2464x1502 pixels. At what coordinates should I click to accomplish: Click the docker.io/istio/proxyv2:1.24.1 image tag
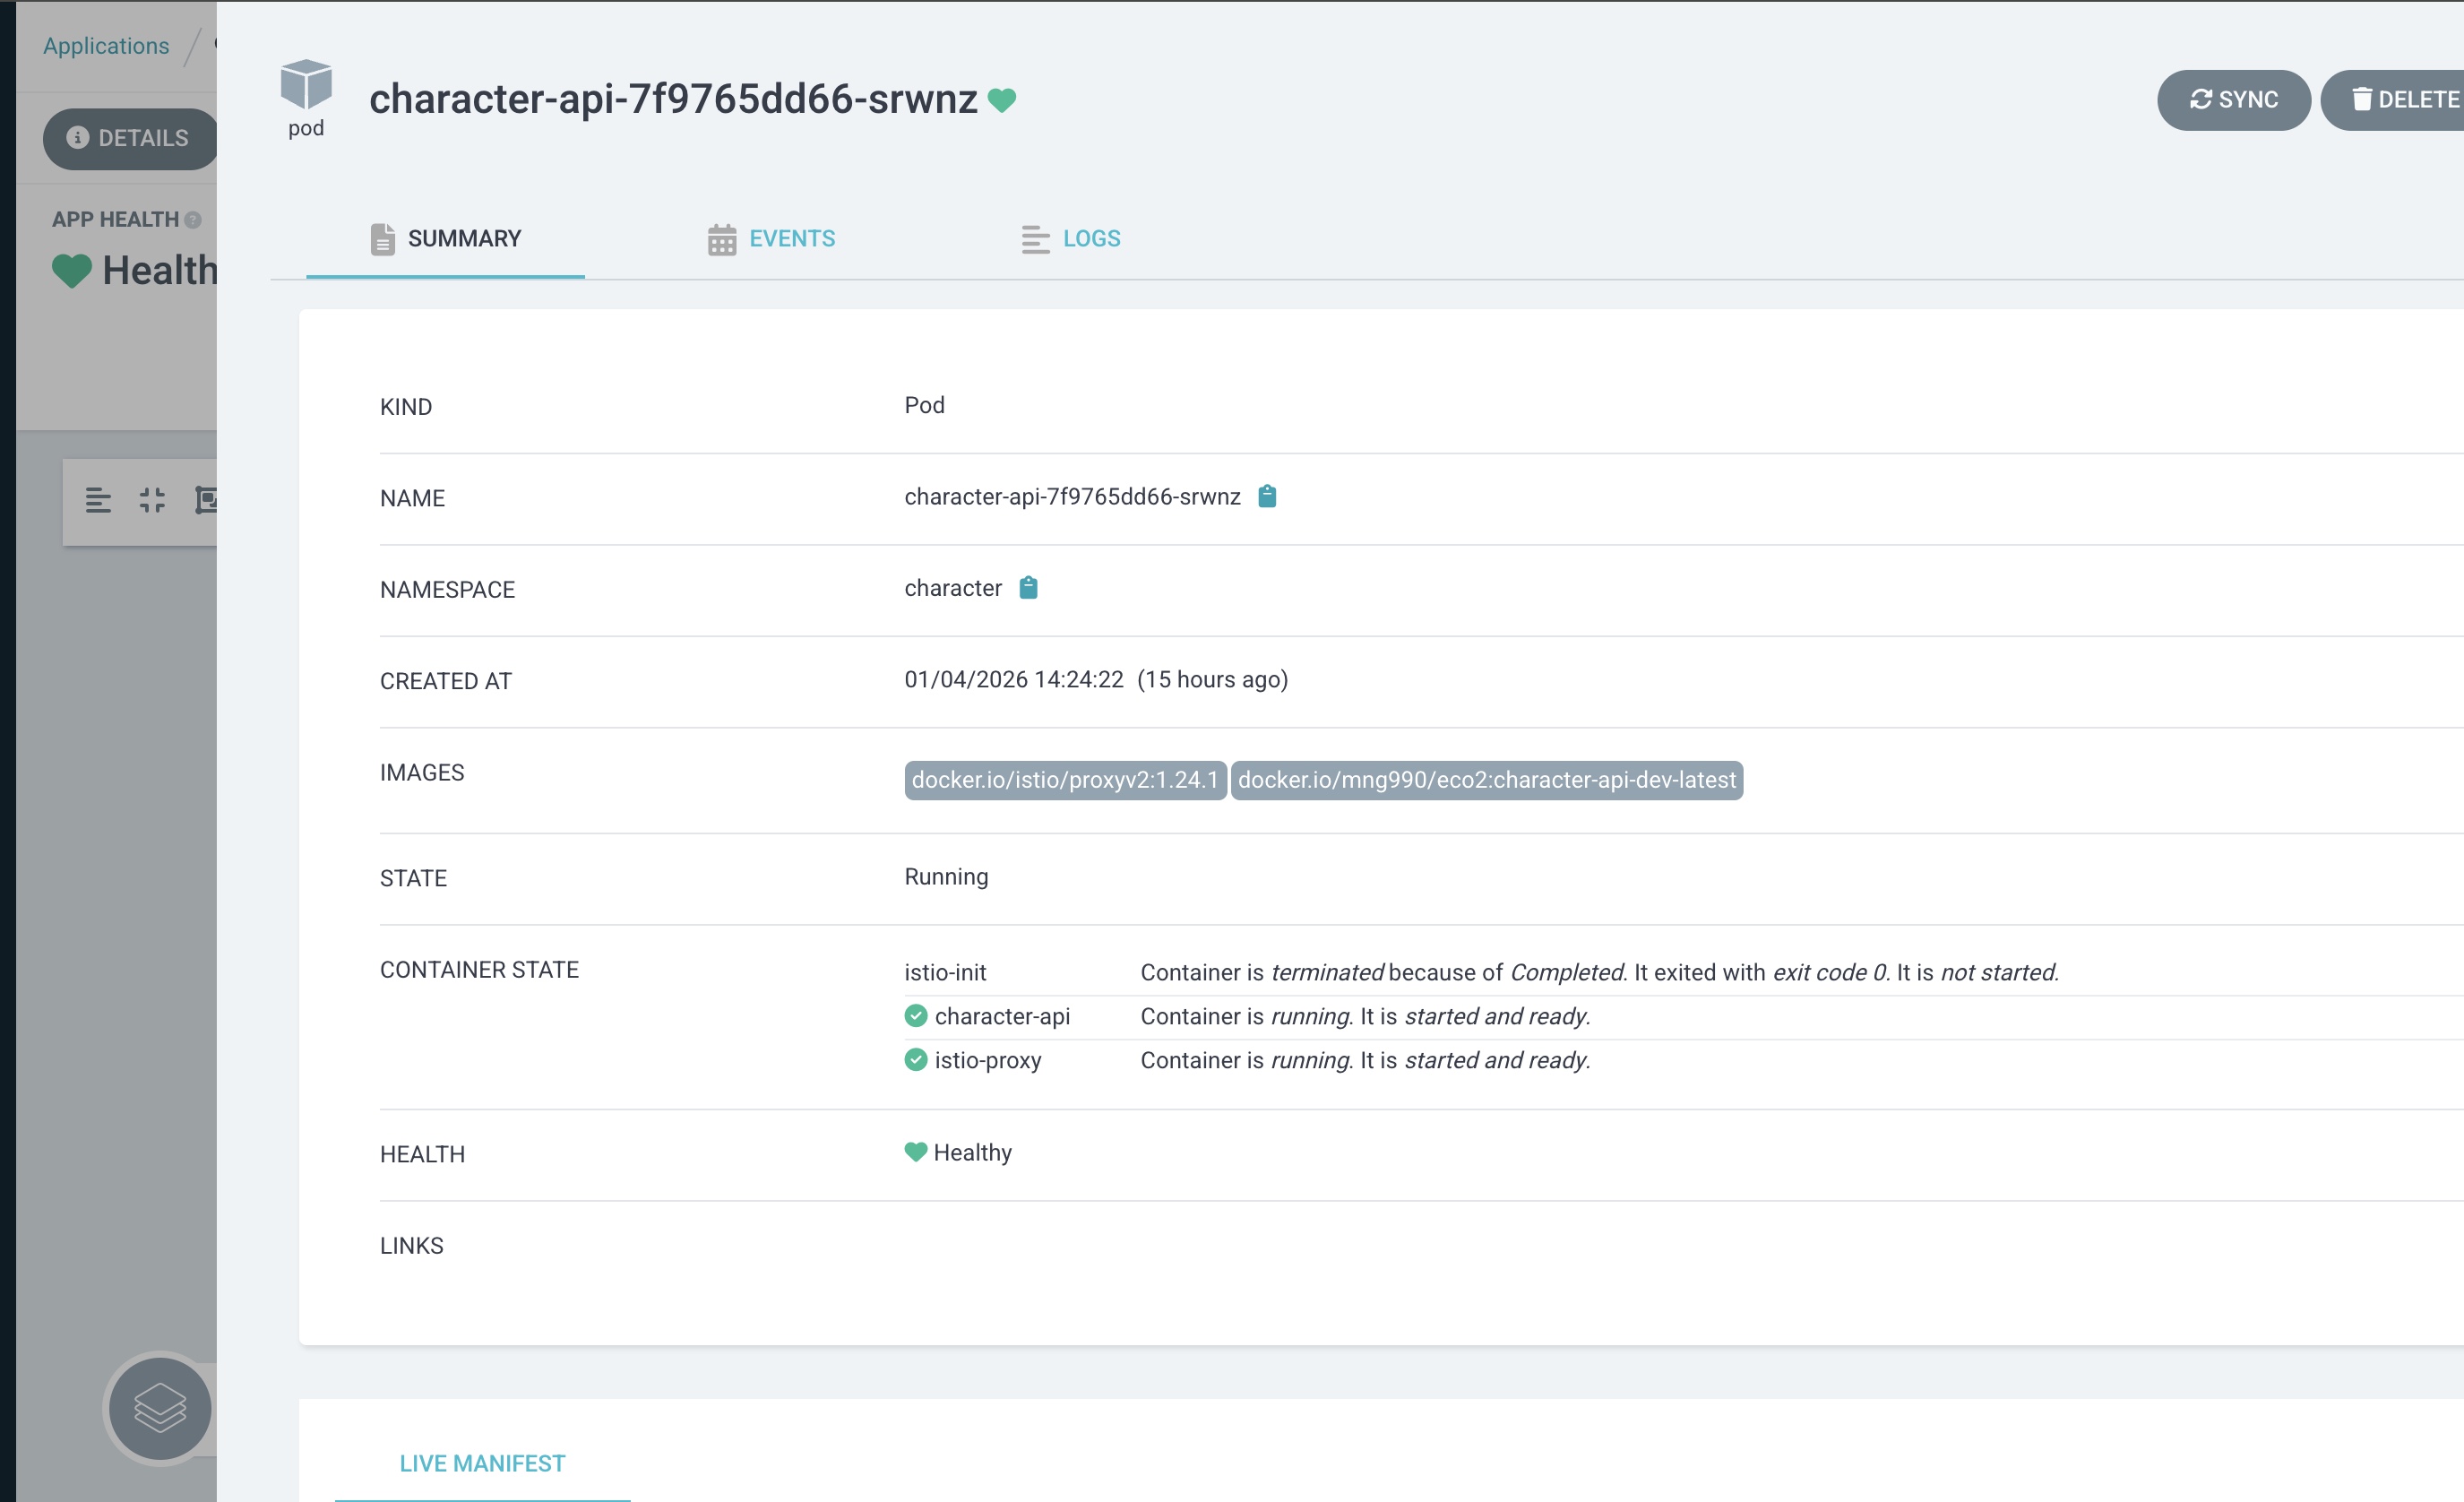pyautogui.click(x=1064, y=780)
